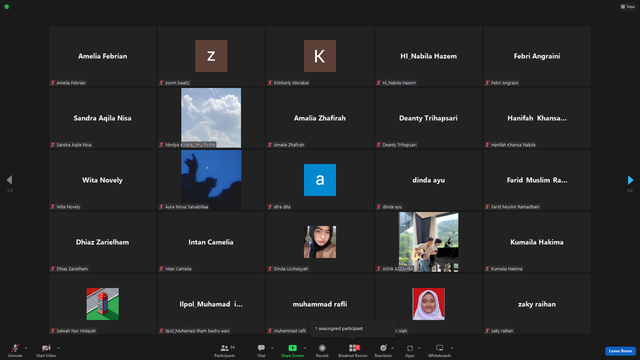
Task: Click muted mic icon beside zaky raihan label
Action: [487, 331]
